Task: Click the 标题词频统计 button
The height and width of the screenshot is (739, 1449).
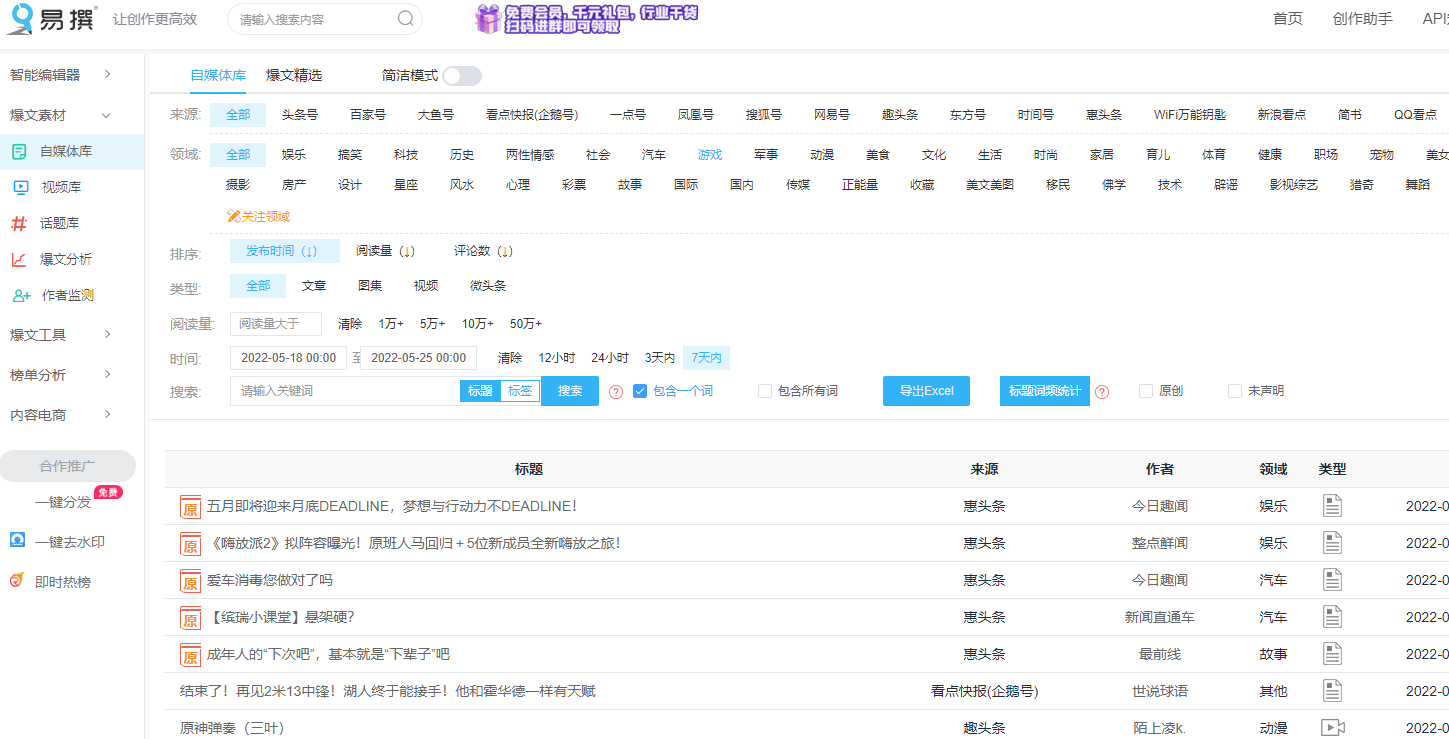Action: [1044, 391]
